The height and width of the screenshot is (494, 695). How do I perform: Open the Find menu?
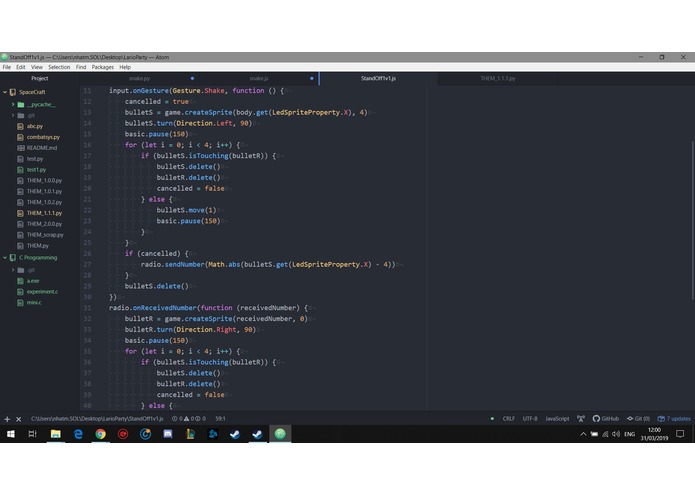(81, 67)
